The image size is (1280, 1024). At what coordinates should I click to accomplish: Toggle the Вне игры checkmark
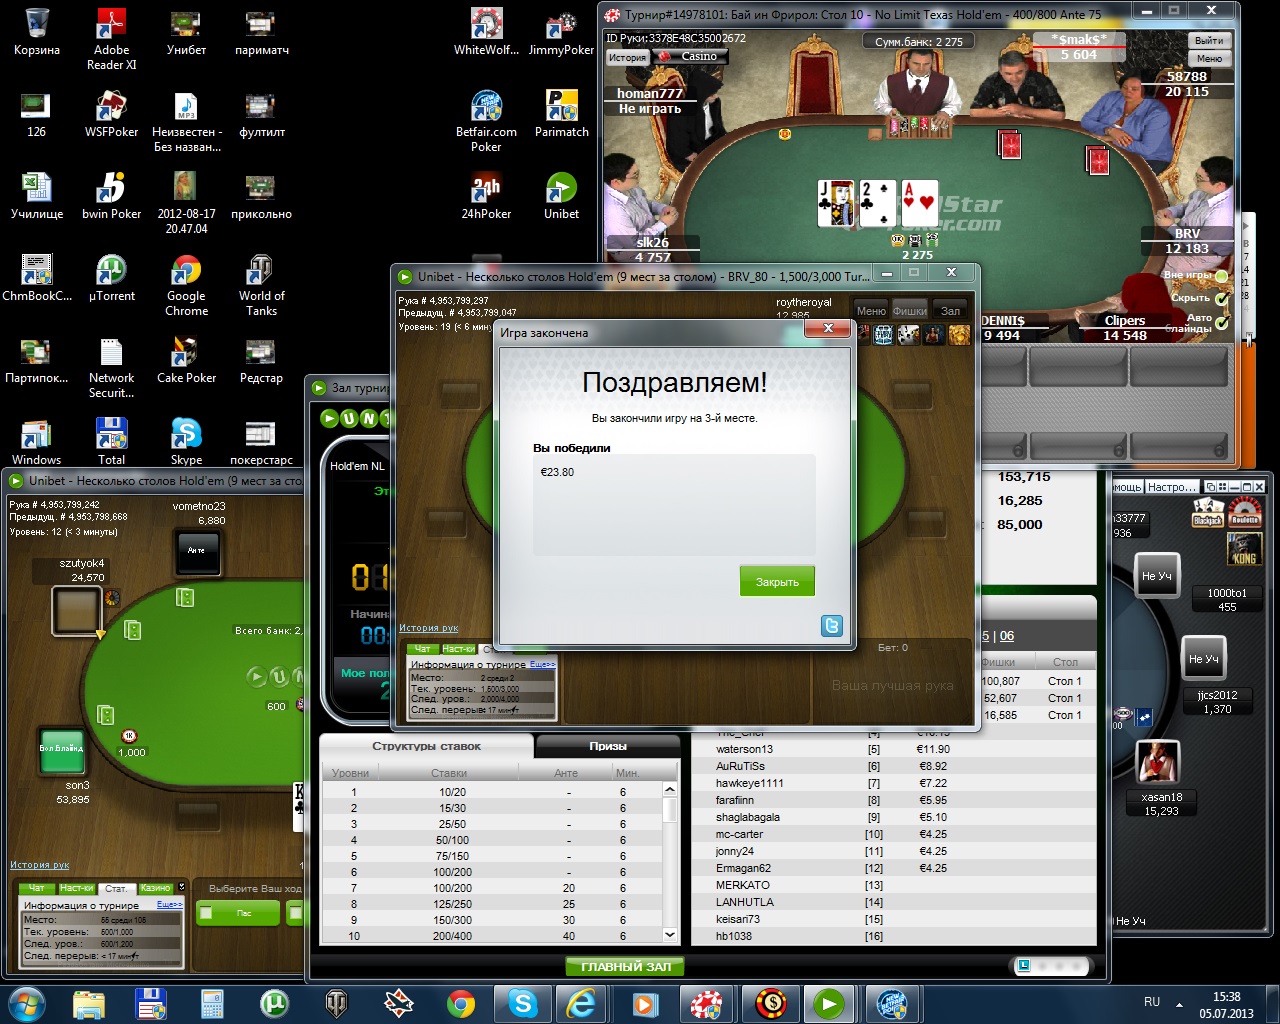(1221, 274)
